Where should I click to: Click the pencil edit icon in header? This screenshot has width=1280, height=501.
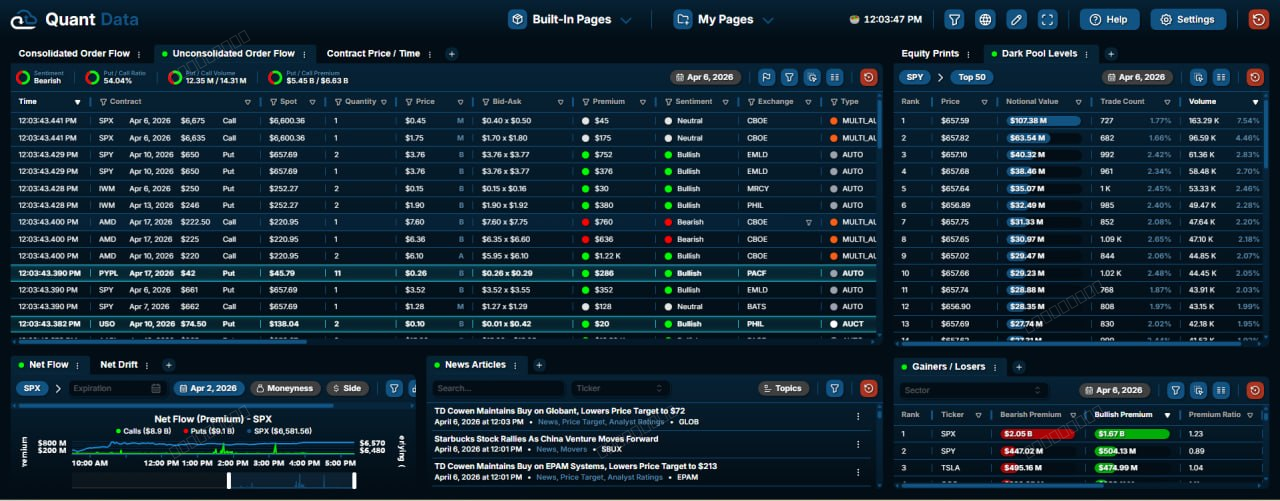pyautogui.click(x=1016, y=19)
